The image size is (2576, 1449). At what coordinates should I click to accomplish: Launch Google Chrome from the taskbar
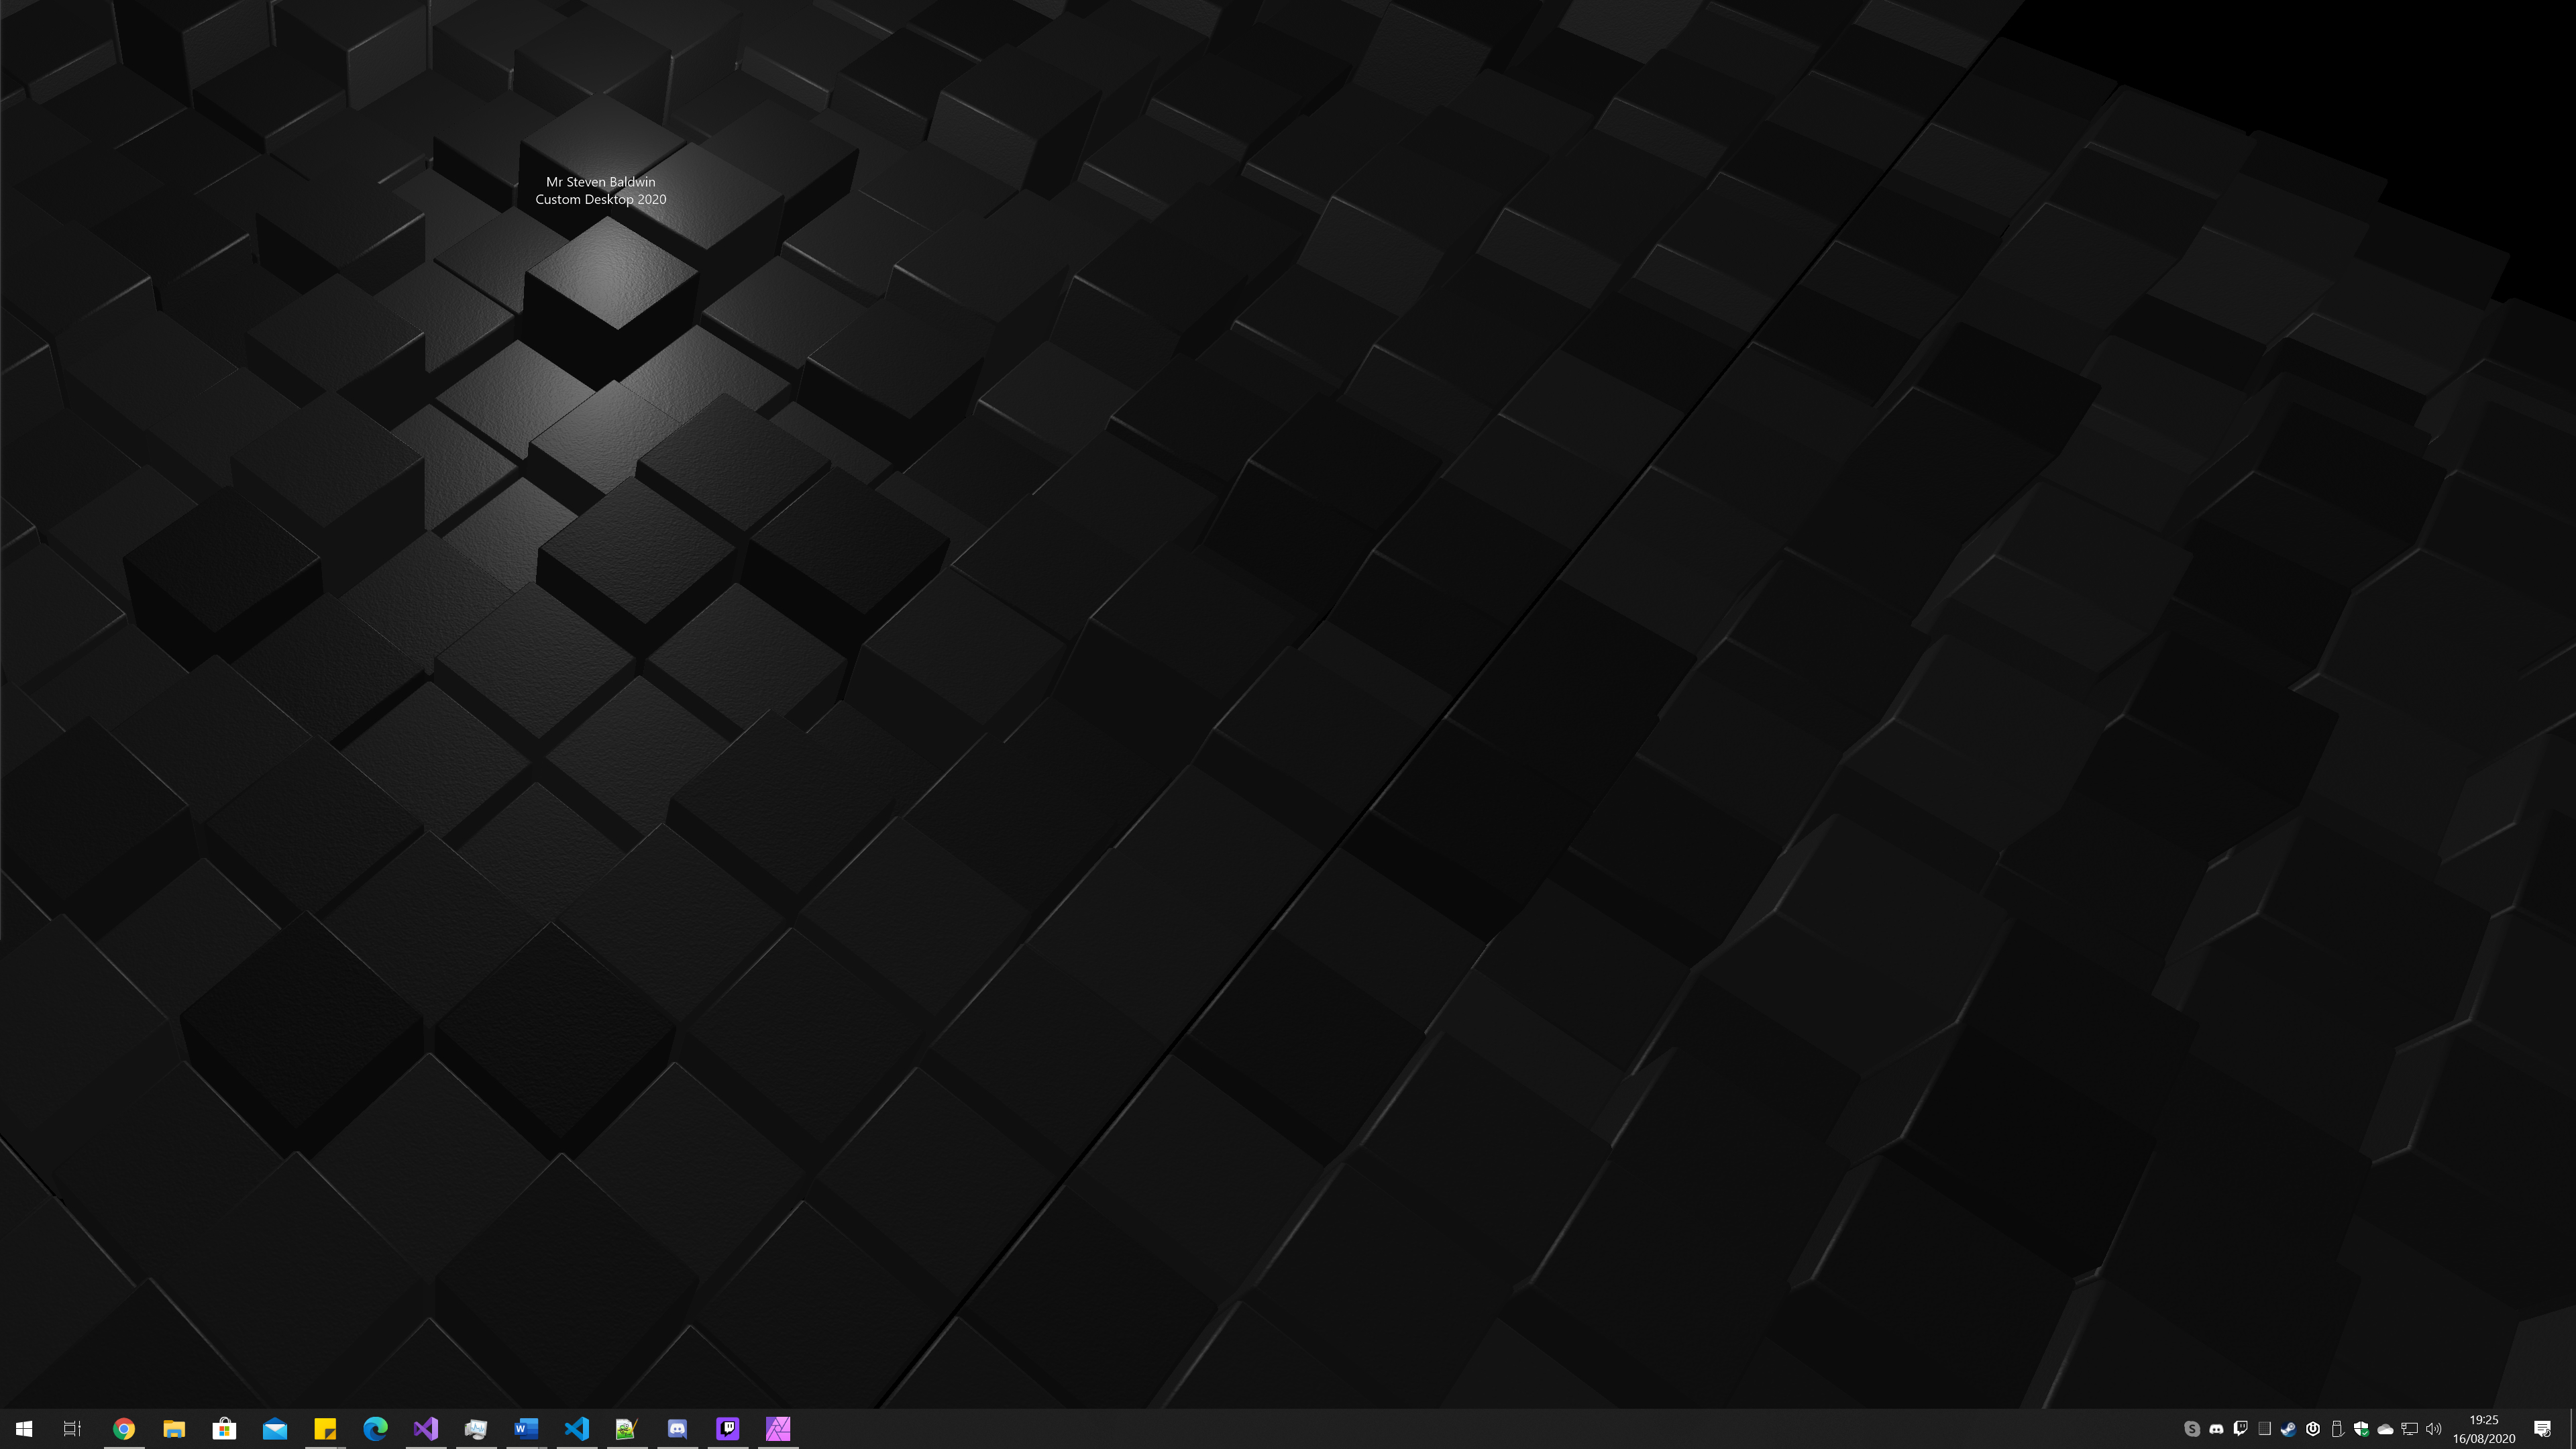tap(124, 1428)
